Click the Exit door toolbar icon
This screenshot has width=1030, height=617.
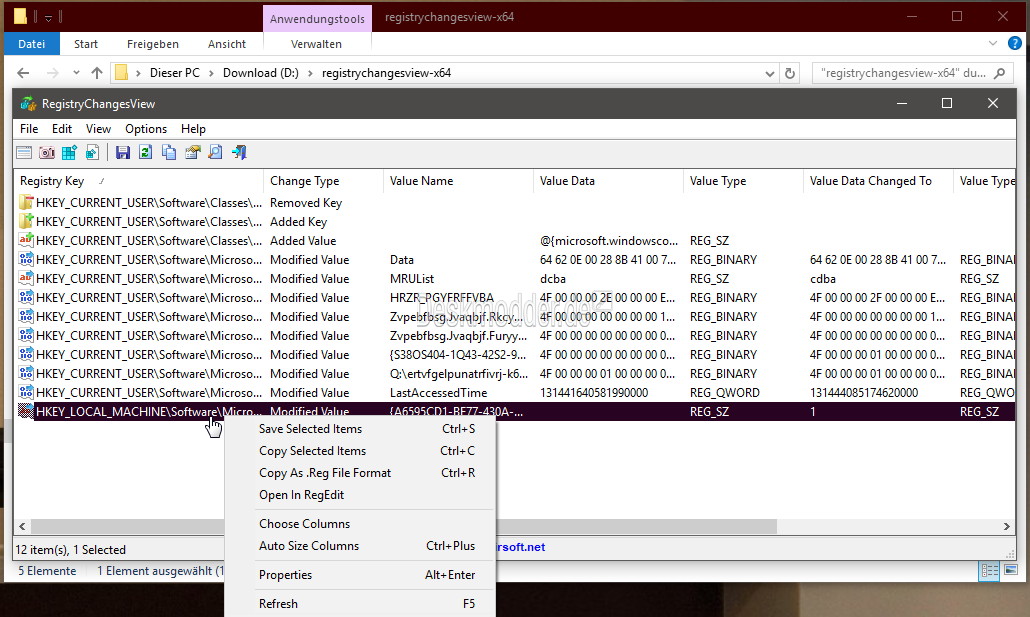[x=239, y=153]
